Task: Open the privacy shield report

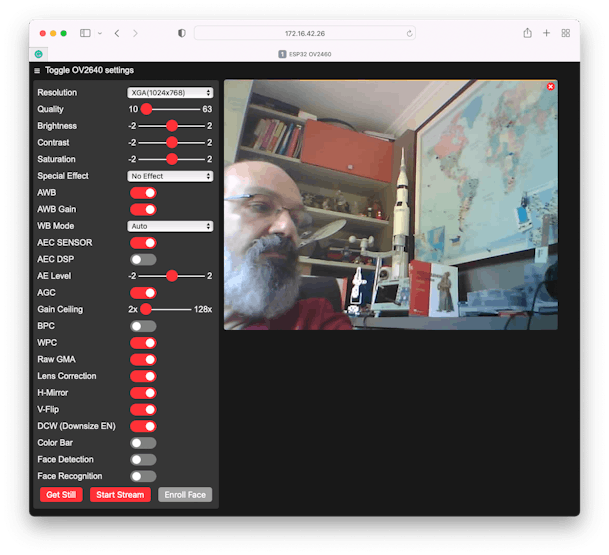Action: point(181,33)
